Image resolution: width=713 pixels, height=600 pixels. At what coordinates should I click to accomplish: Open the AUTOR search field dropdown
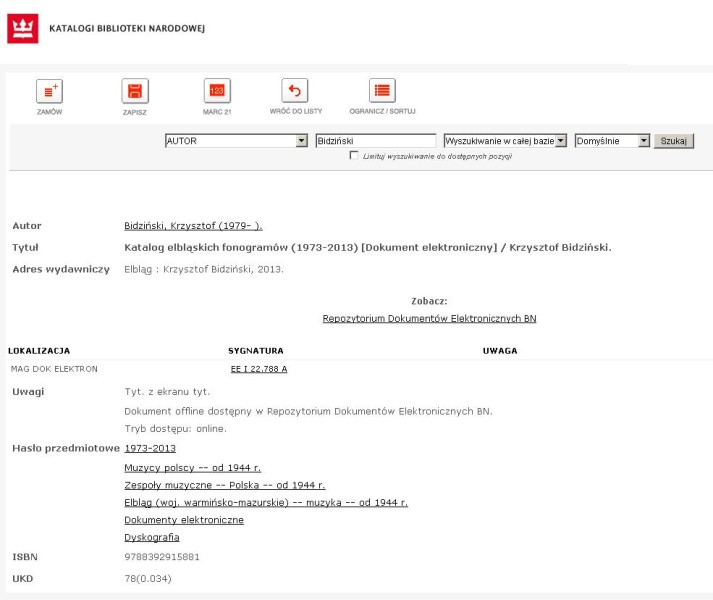pos(236,141)
